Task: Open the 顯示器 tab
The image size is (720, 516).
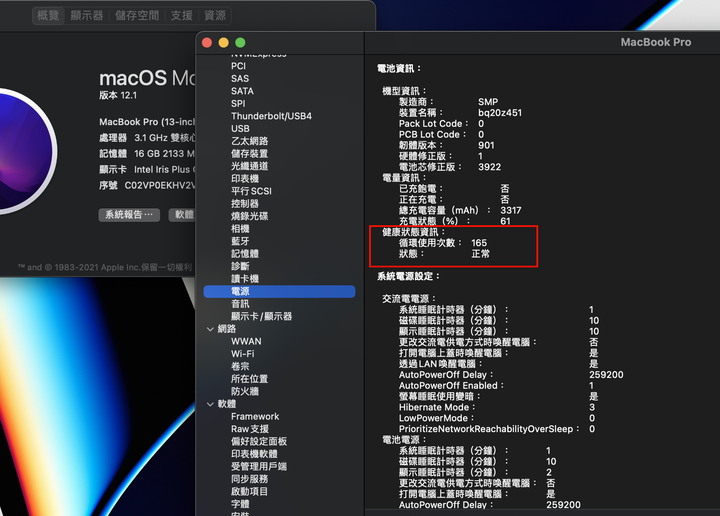Action: point(87,16)
